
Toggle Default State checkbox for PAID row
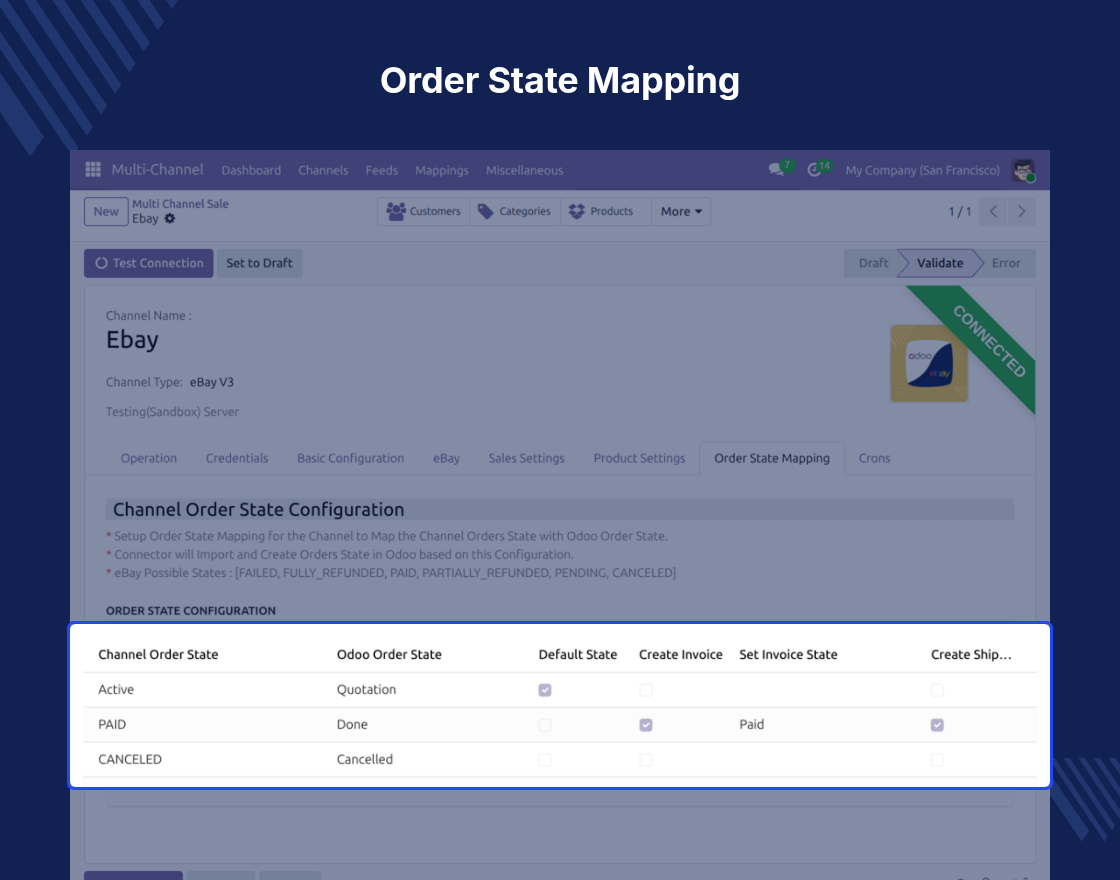click(x=545, y=725)
